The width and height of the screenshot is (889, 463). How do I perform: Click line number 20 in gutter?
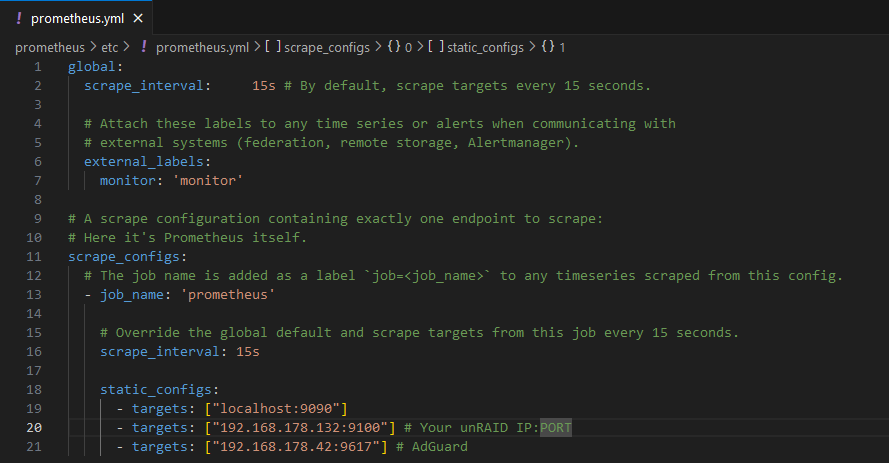tap(34, 427)
